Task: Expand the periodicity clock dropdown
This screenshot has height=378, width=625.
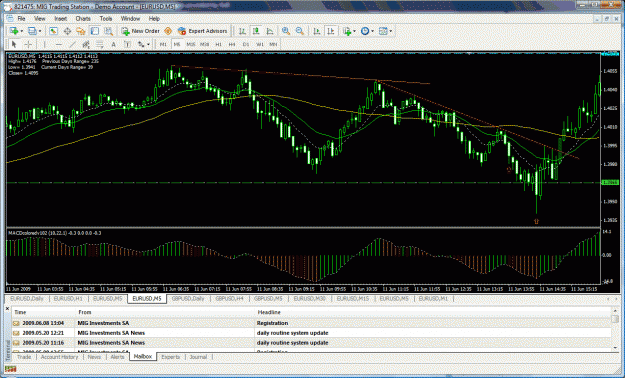Action: coord(372,31)
